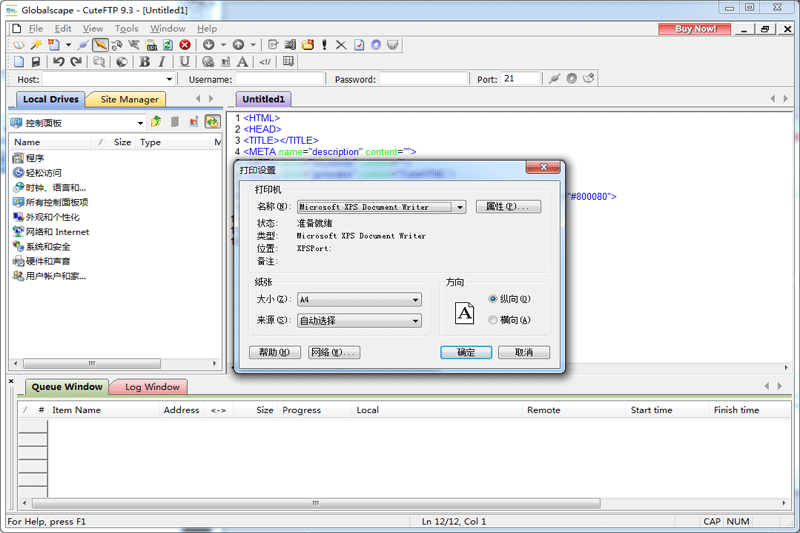Image resolution: width=800 pixels, height=533 pixels.
Task: Click the red Stop transfer icon
Action: coord(185,45)
